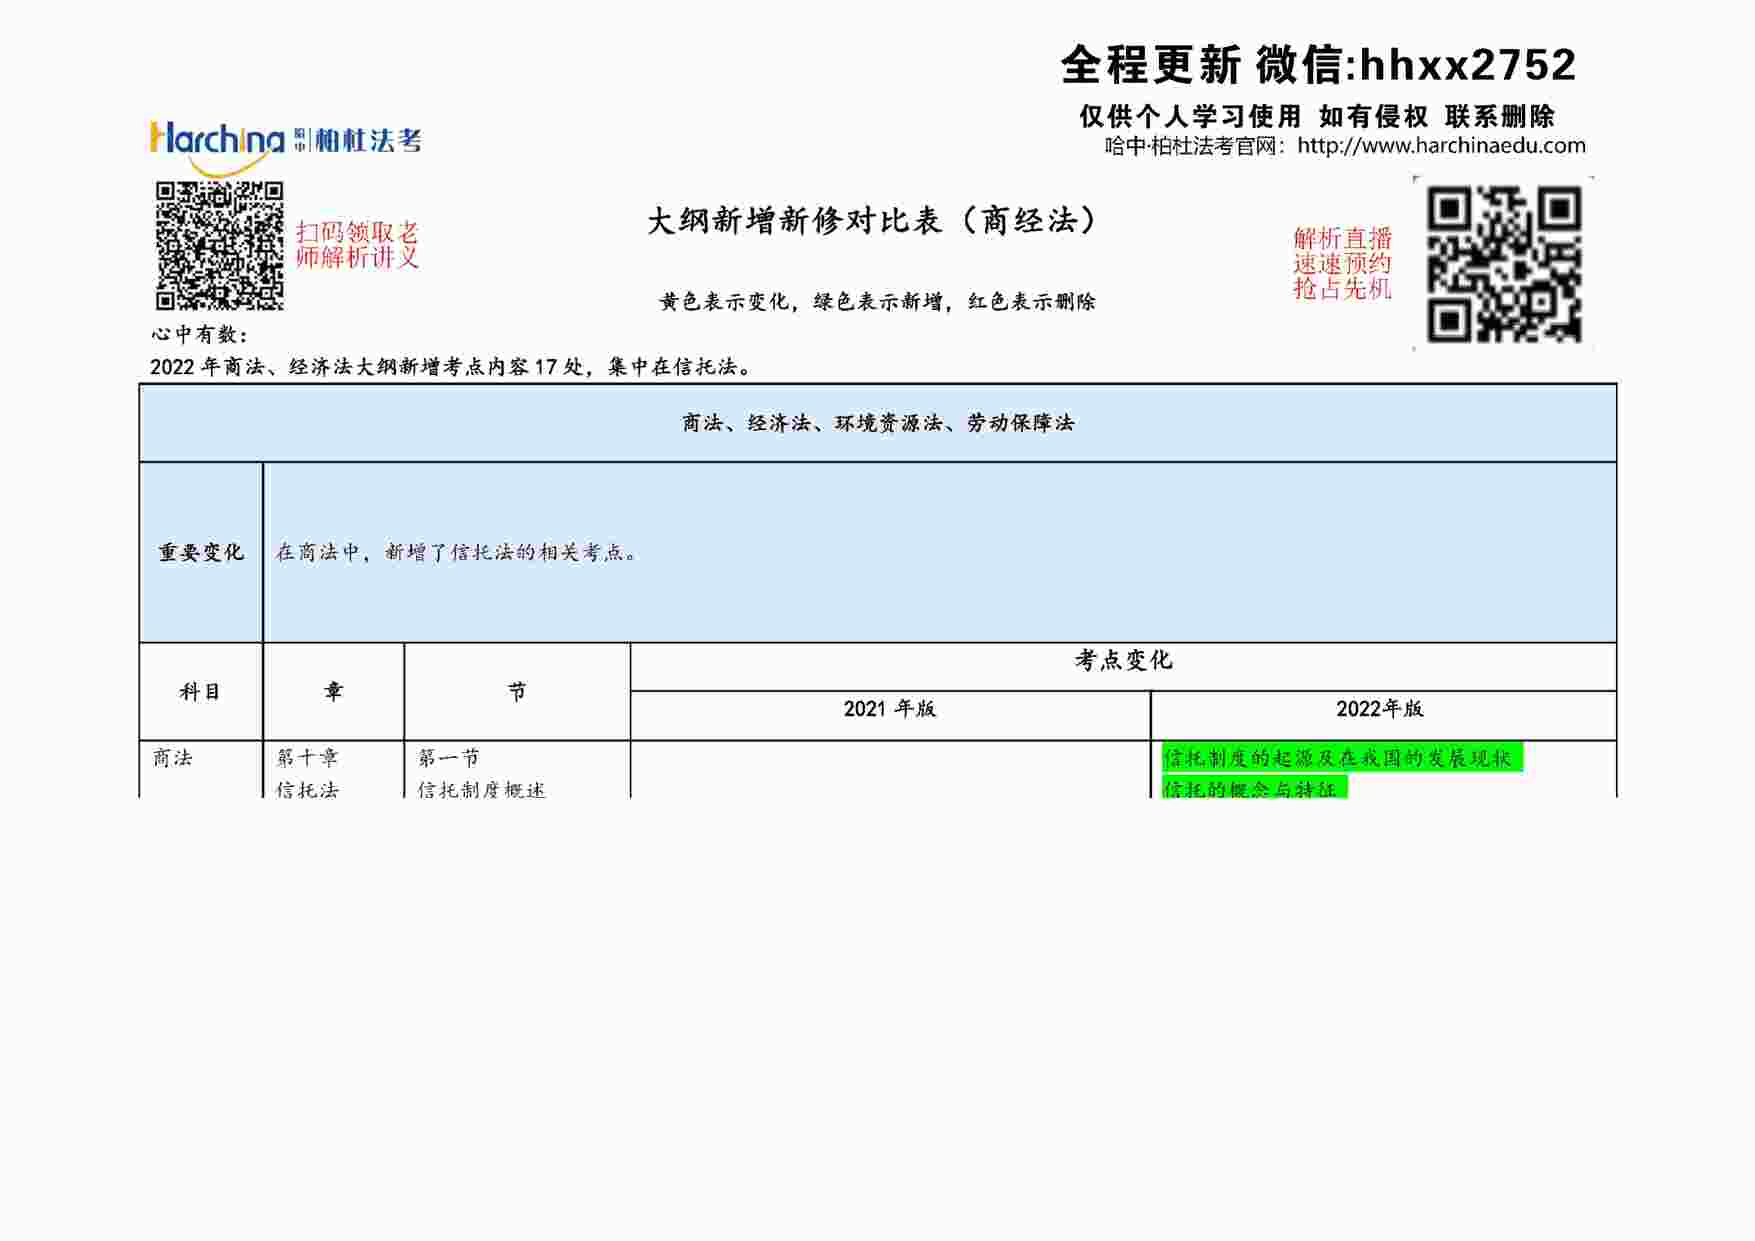Click green highlighted 信托制度的起源及在我国的发展现状
The height and width of the screenshot is (1241, 1755).
(1342, 758)
